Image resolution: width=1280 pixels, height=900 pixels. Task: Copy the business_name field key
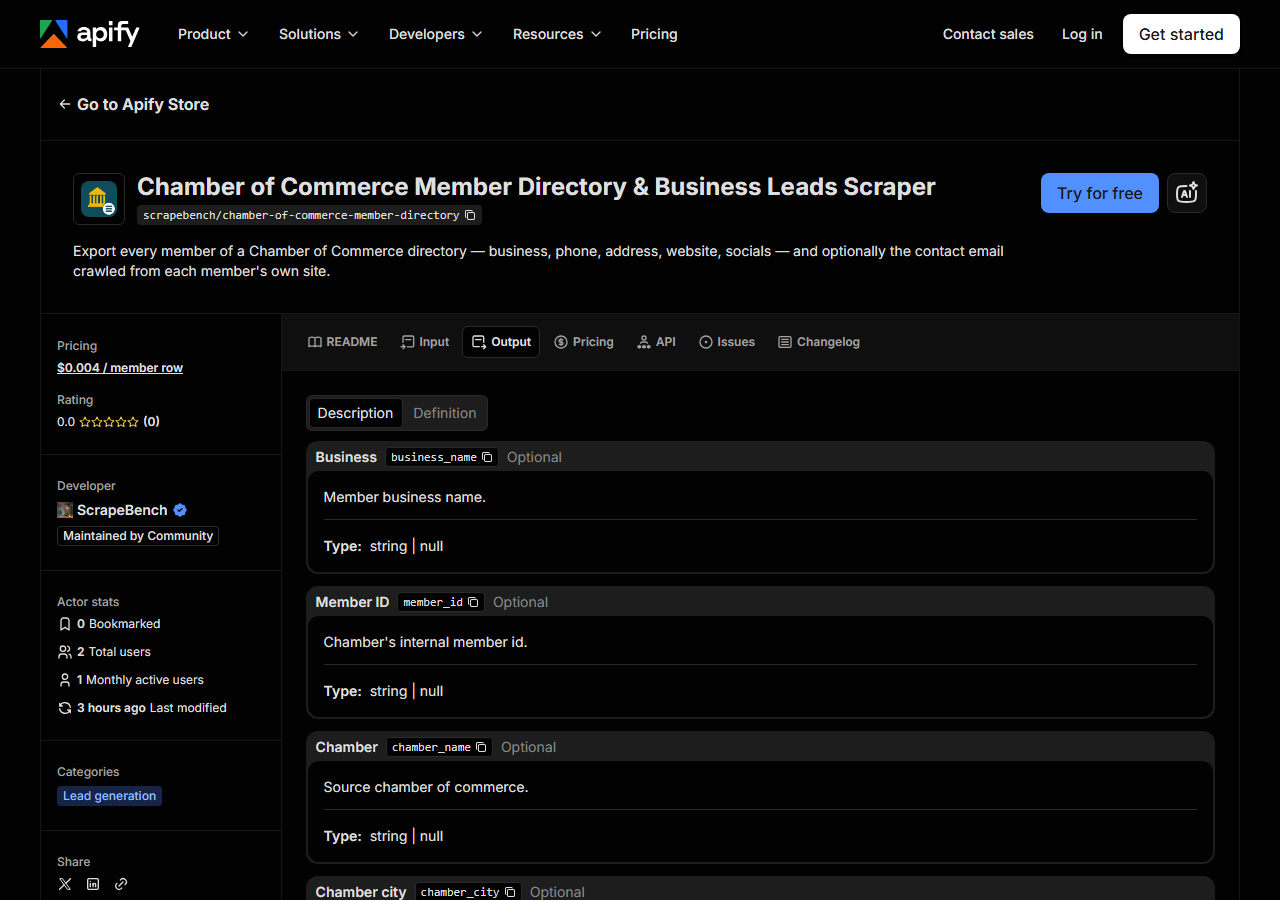point(487,457)
